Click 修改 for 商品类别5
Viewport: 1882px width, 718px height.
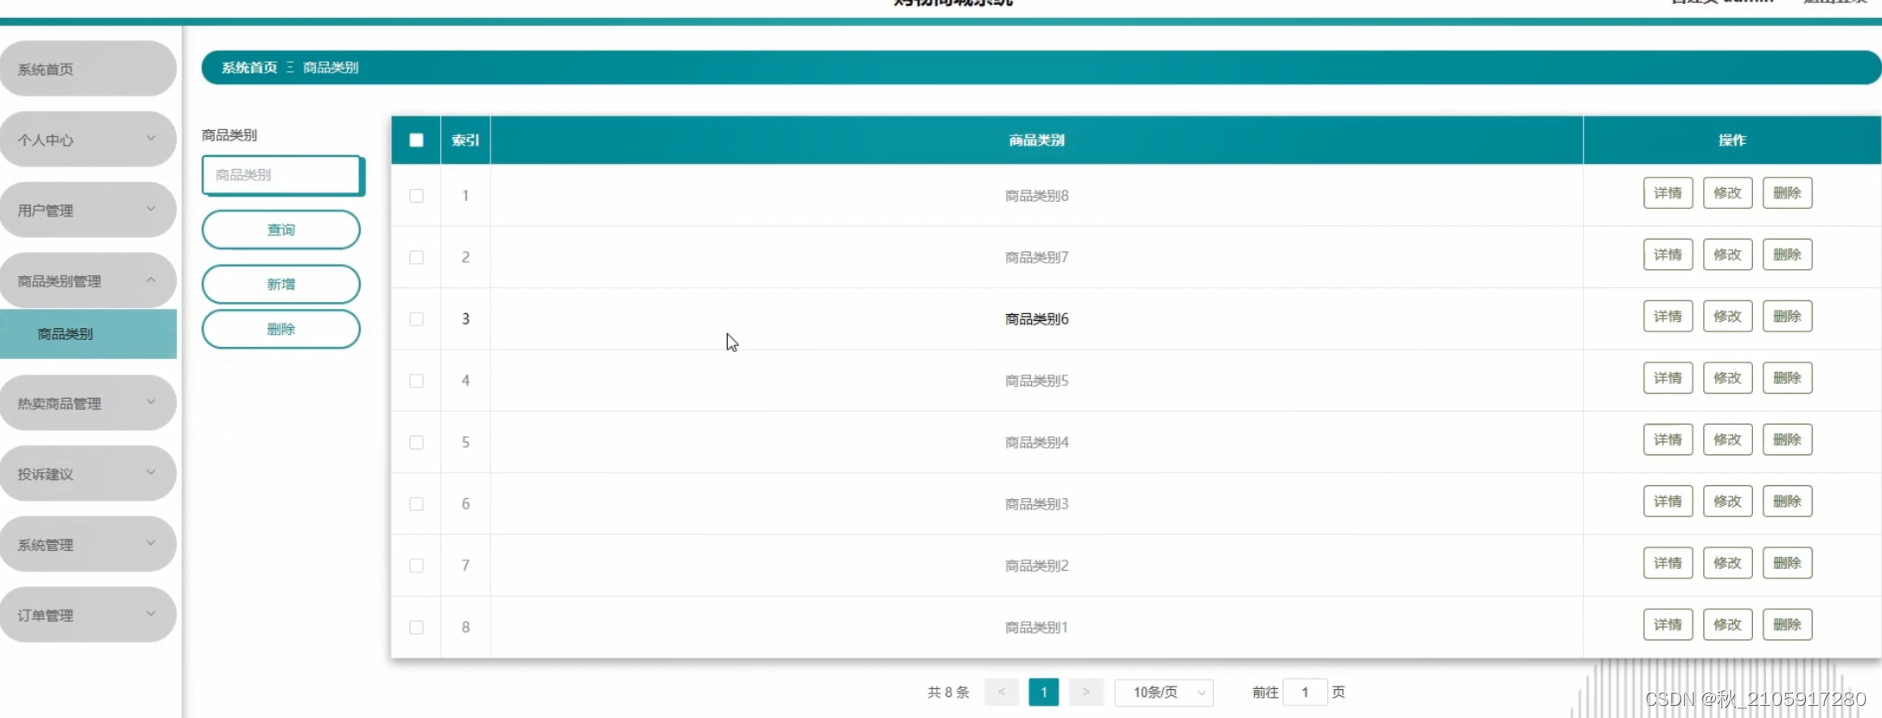click(x=1728, y=378)
